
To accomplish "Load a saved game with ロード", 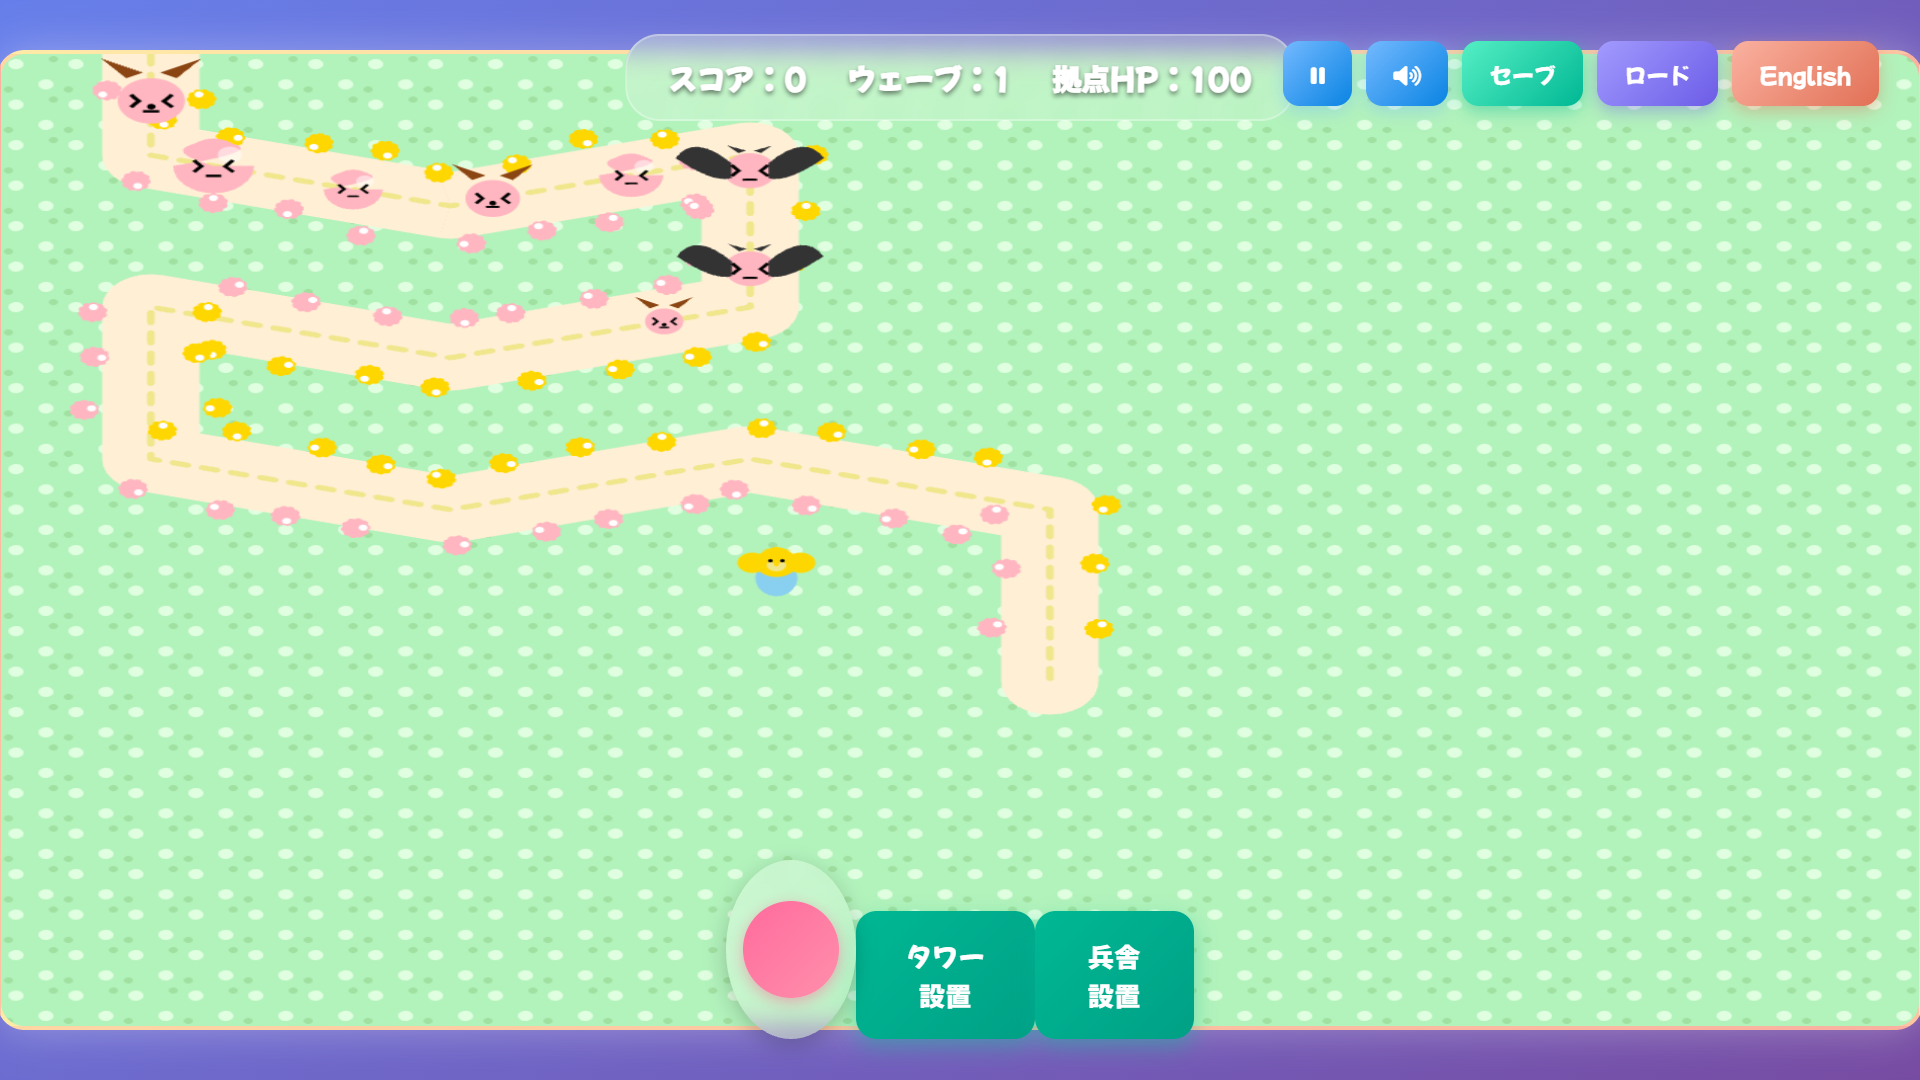I will pos(1656,74).
